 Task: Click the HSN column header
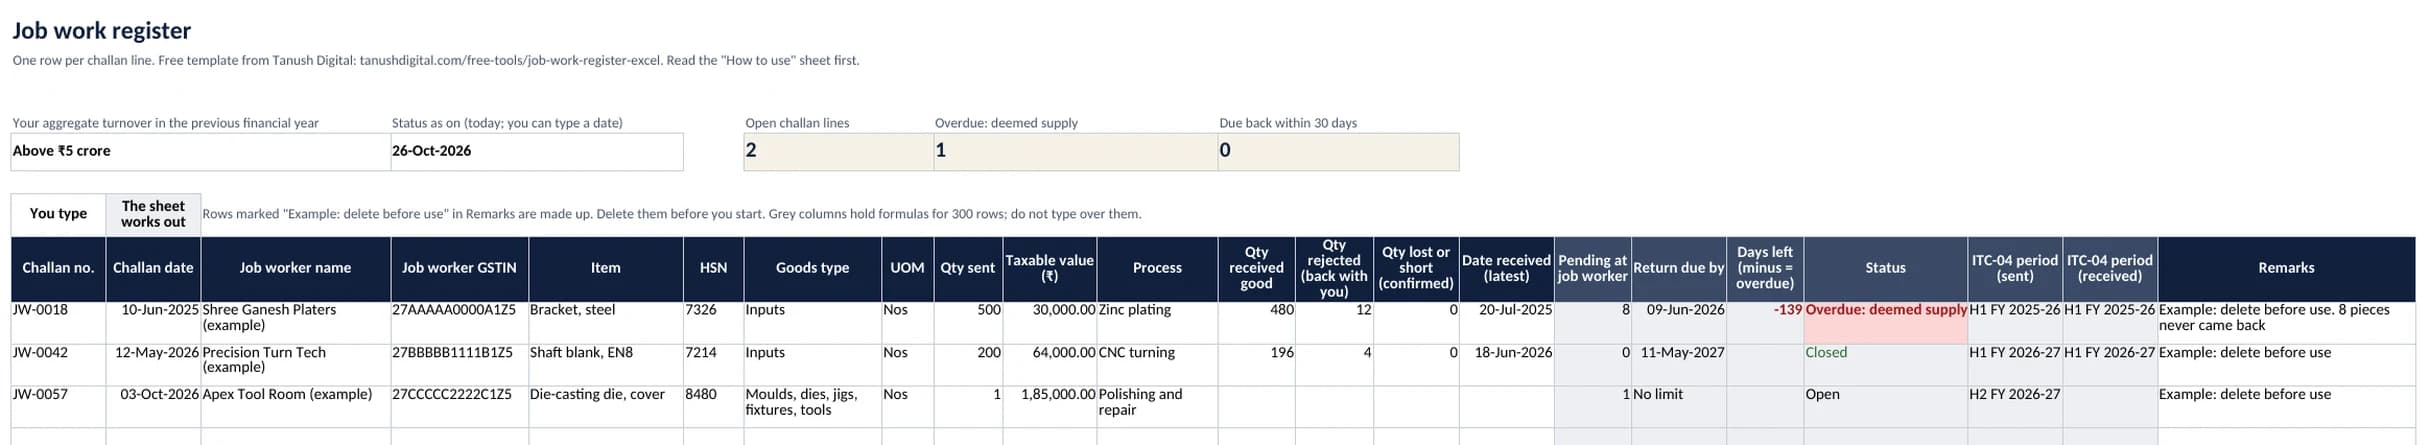click(x=714, y=268)
